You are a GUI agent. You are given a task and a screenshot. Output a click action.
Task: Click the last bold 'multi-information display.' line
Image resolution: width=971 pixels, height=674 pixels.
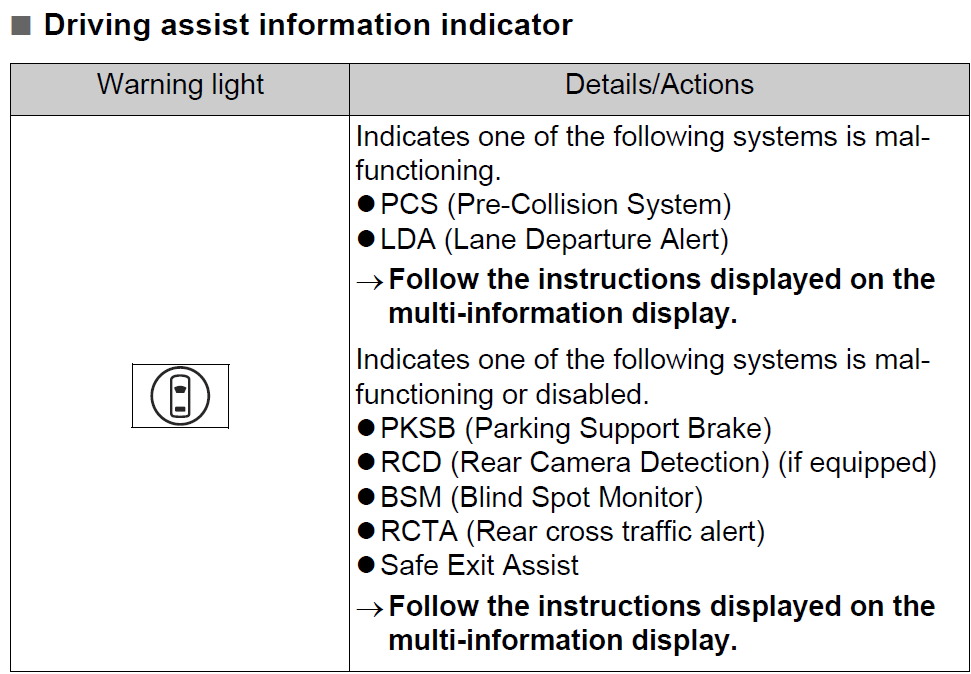click(562, 640)
